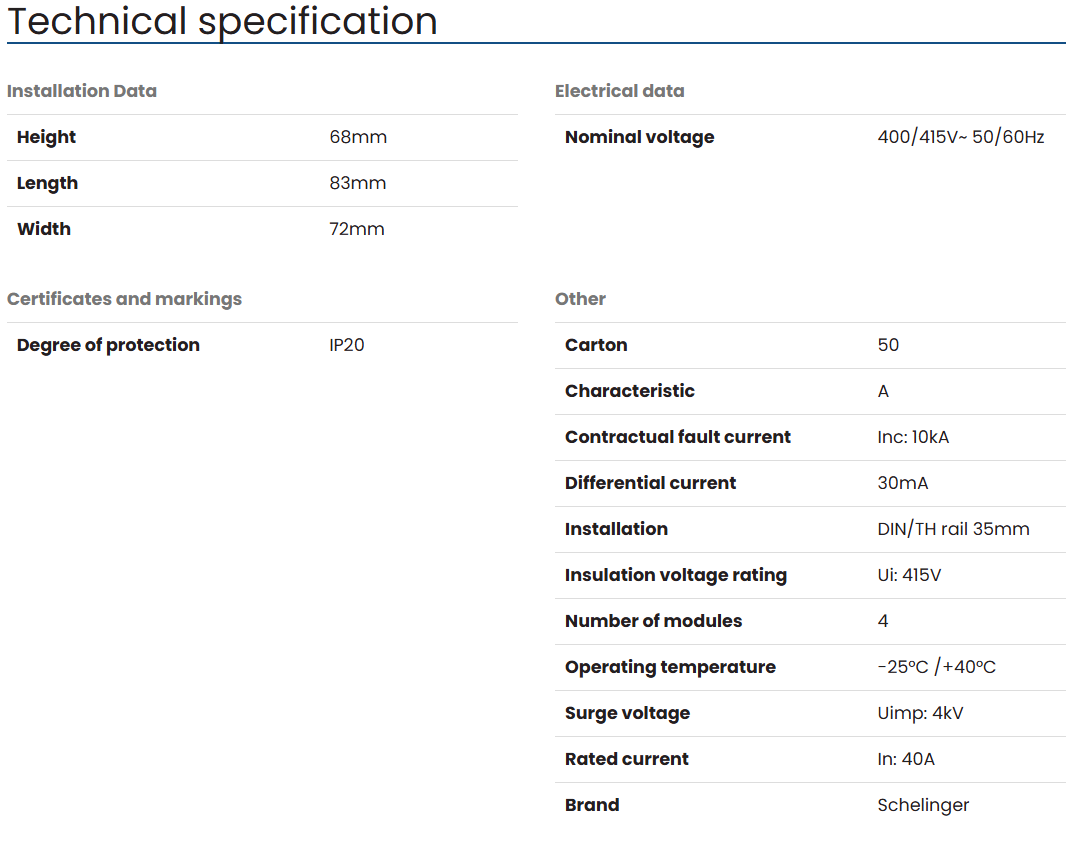Click the Surge voltage label
Screen dimensions: 1073x845
[628, 713]
